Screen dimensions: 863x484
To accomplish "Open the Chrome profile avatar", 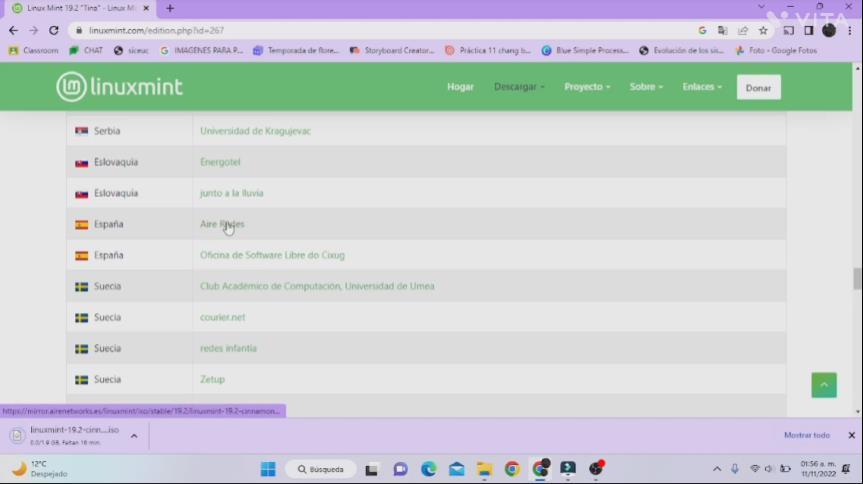I will click(829, 31).
